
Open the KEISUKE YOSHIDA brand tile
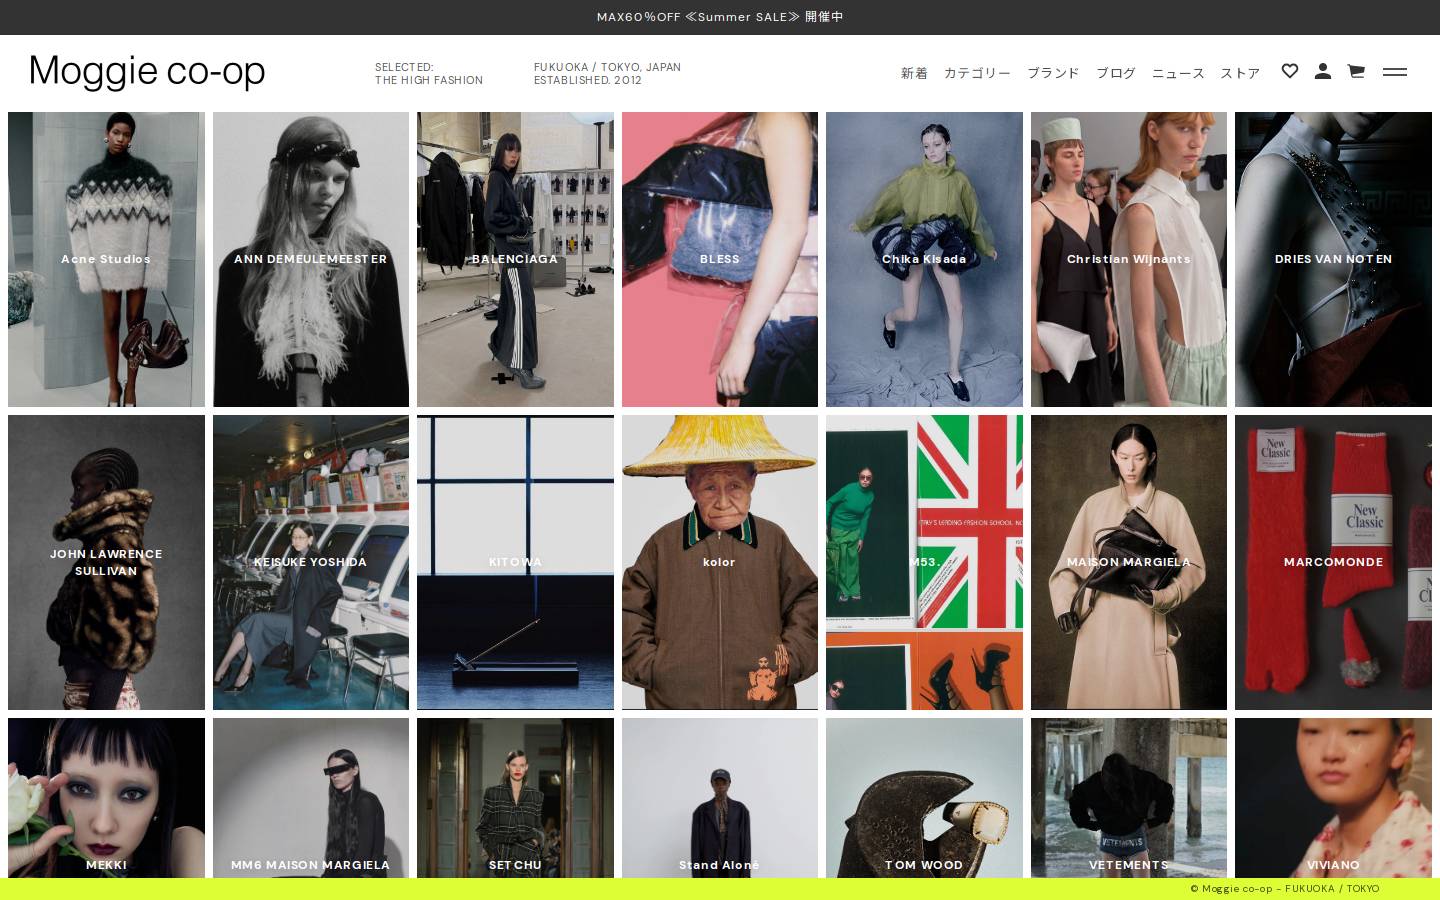pyautogui.click(x=311, y=562)
